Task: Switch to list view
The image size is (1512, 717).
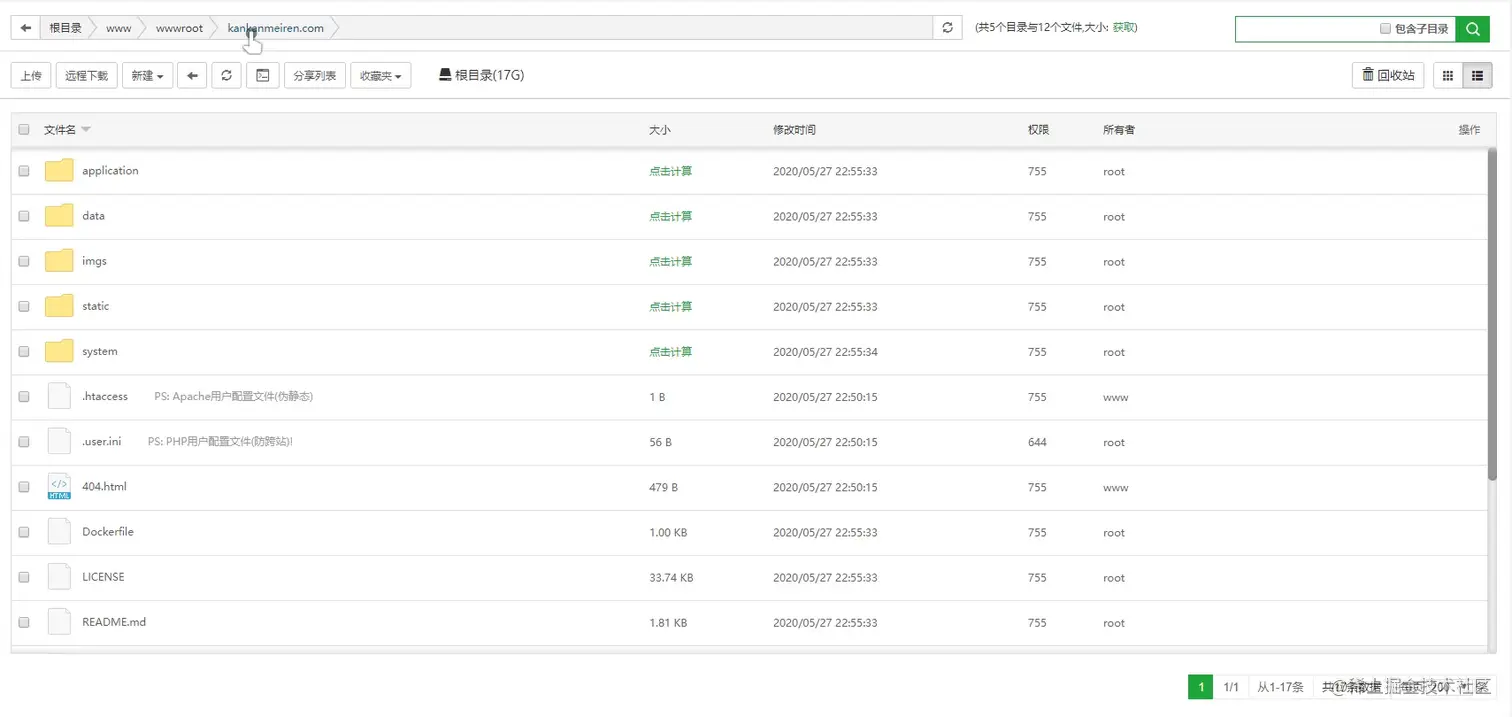Action: click(1477, 75)
